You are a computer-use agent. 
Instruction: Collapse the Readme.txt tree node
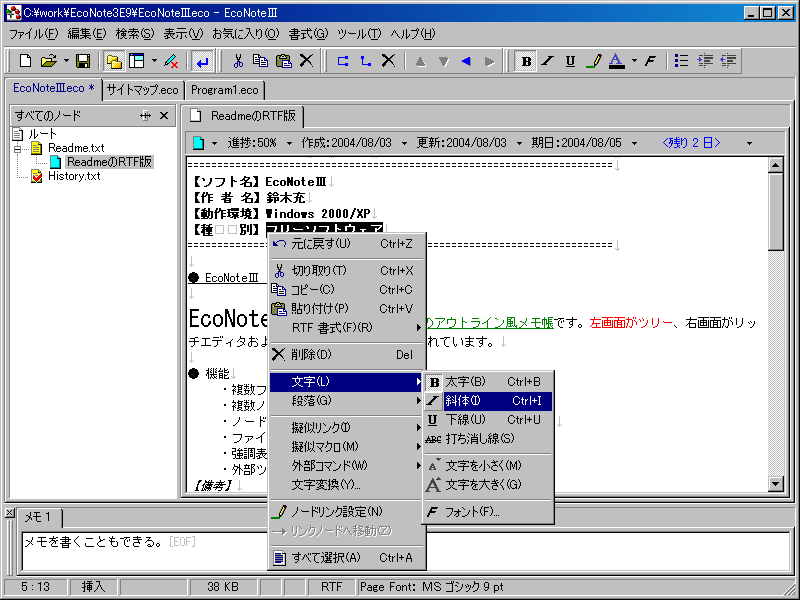pyautogui.click(x=18, y=149)
